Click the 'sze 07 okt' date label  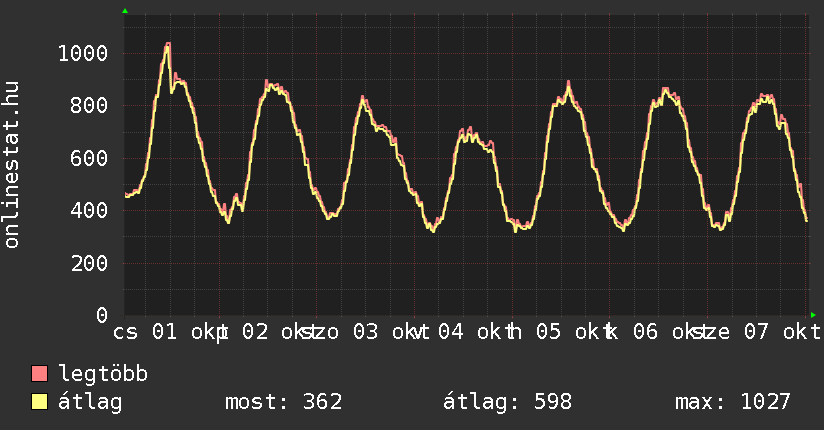coord(756,332)
